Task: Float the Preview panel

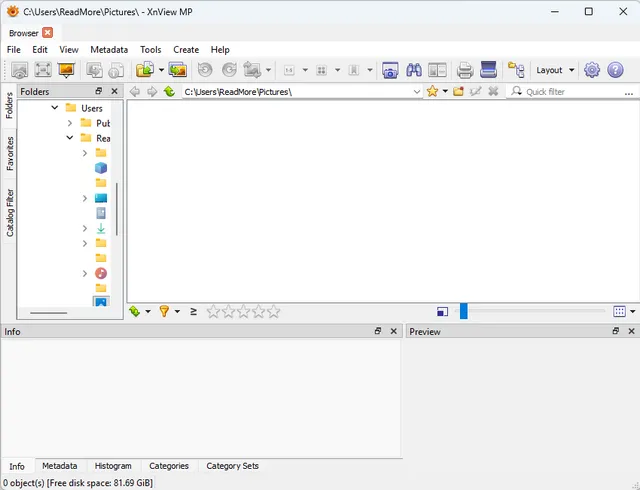Action: pyautogui.click(x=614, y=331)
